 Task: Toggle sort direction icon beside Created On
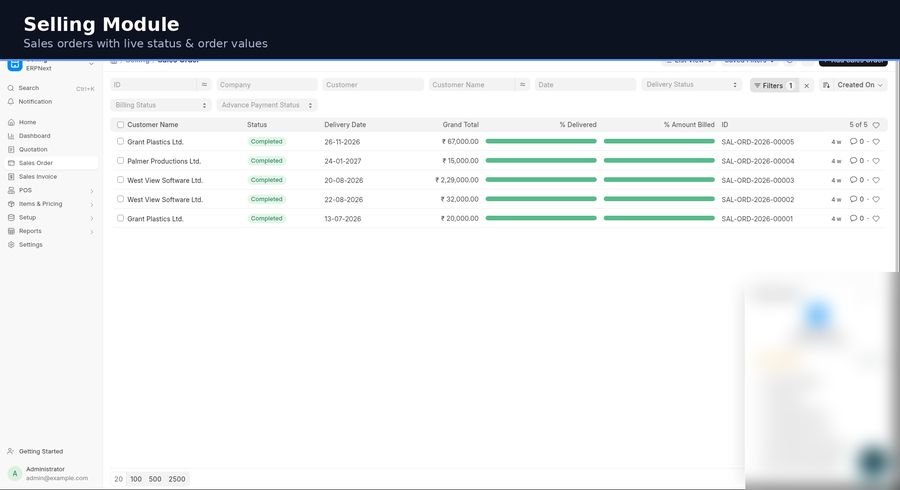(x=826, y=85)
